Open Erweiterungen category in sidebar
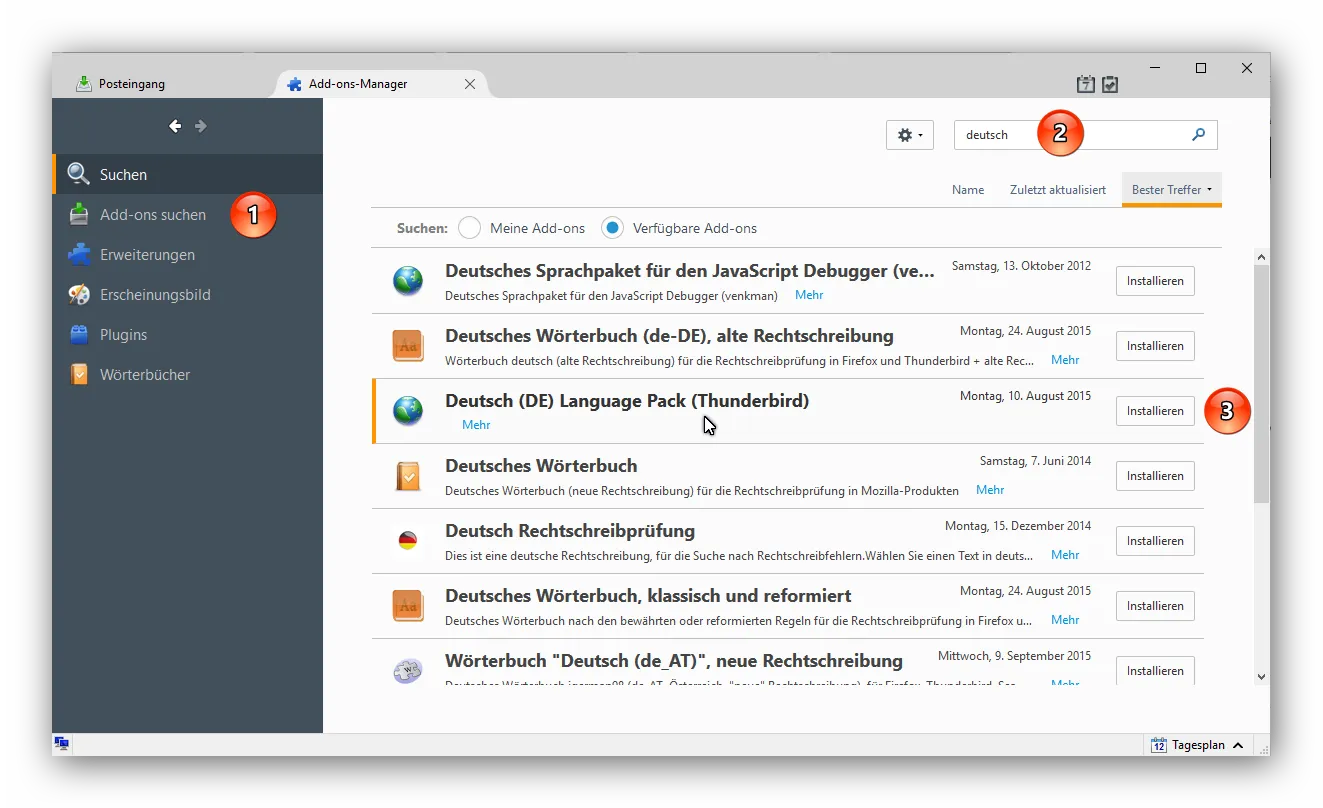Viewport: 1323px width, 808px height. (x=188, y=254)
